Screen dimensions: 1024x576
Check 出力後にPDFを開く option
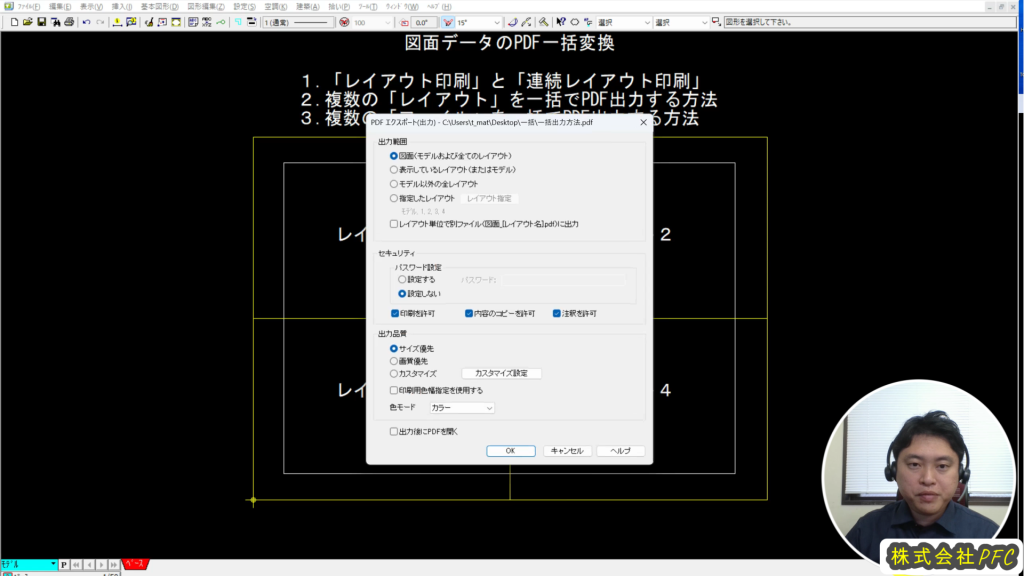click(394, 432)
